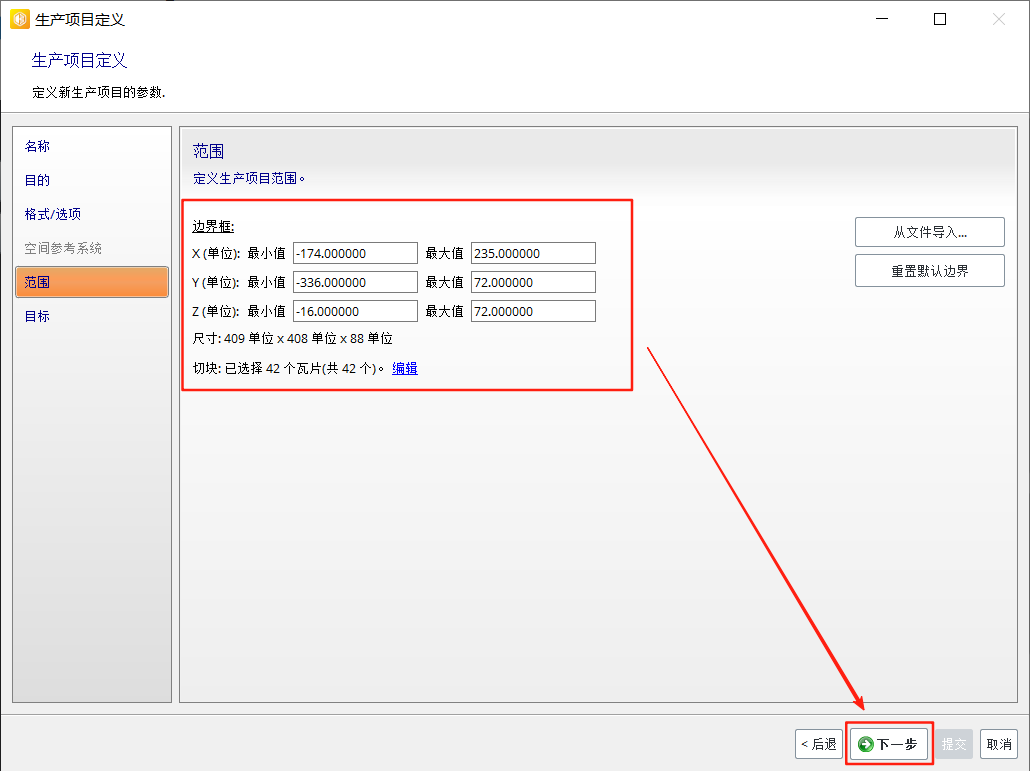Viewport: 1030px width, 771px height.
Task: Click the app icon in the title bar
Action: [19, 19]
